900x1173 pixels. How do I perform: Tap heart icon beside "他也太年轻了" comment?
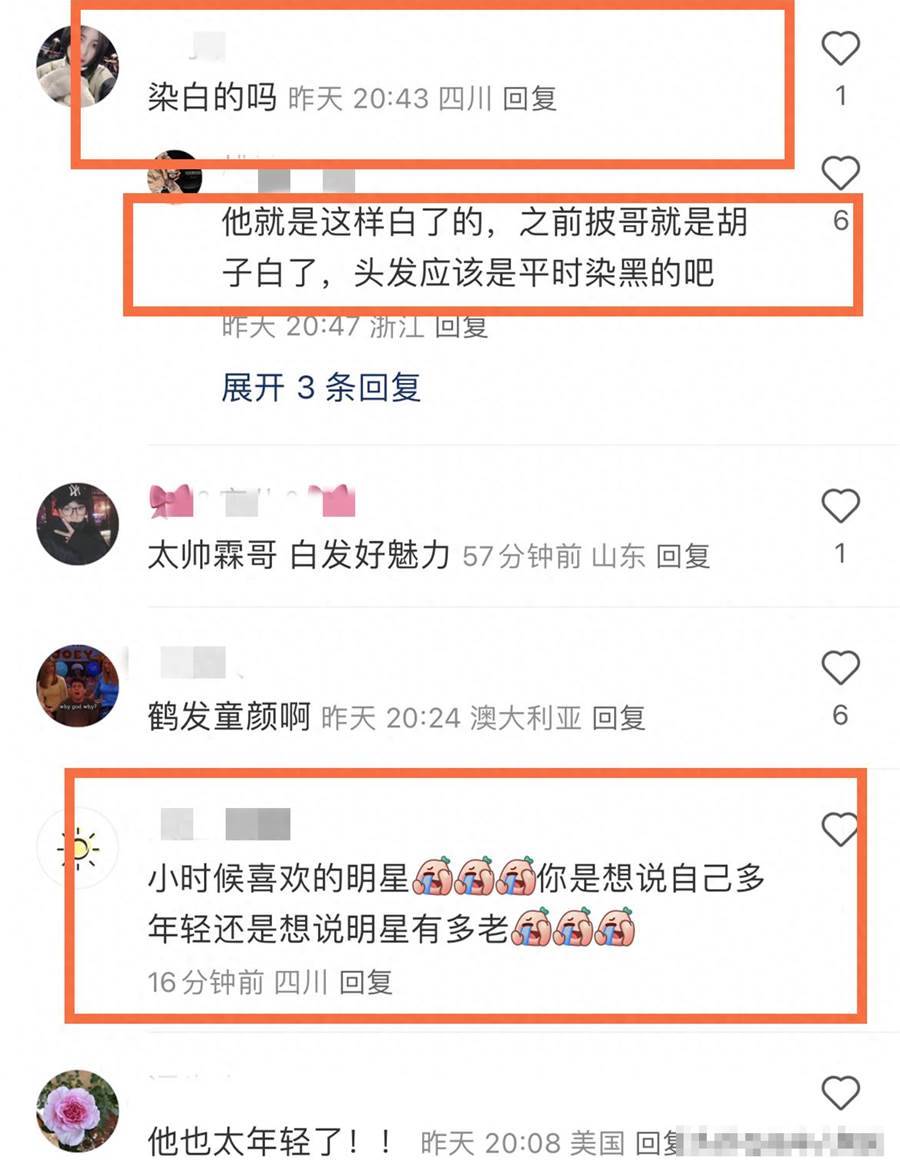(840, 1093)
